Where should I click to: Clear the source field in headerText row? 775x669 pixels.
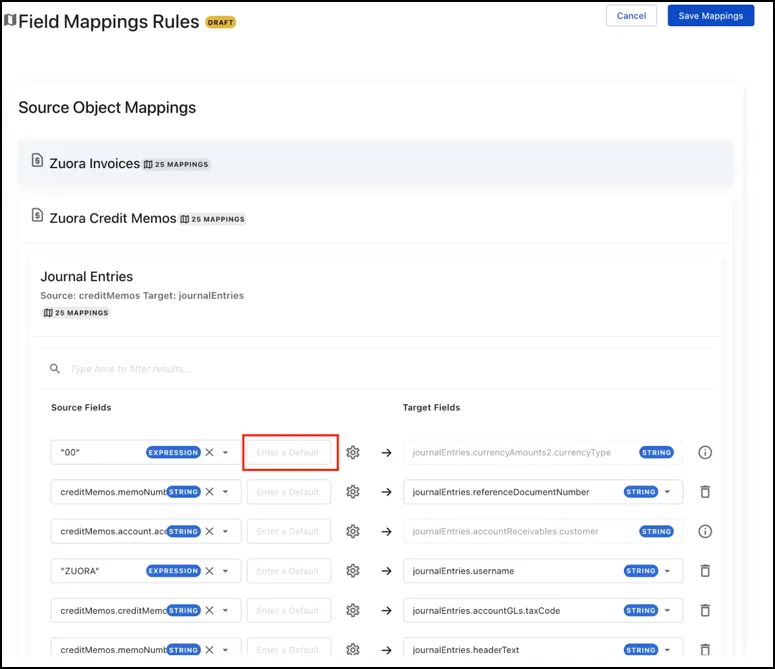click(x=210, y=650)
